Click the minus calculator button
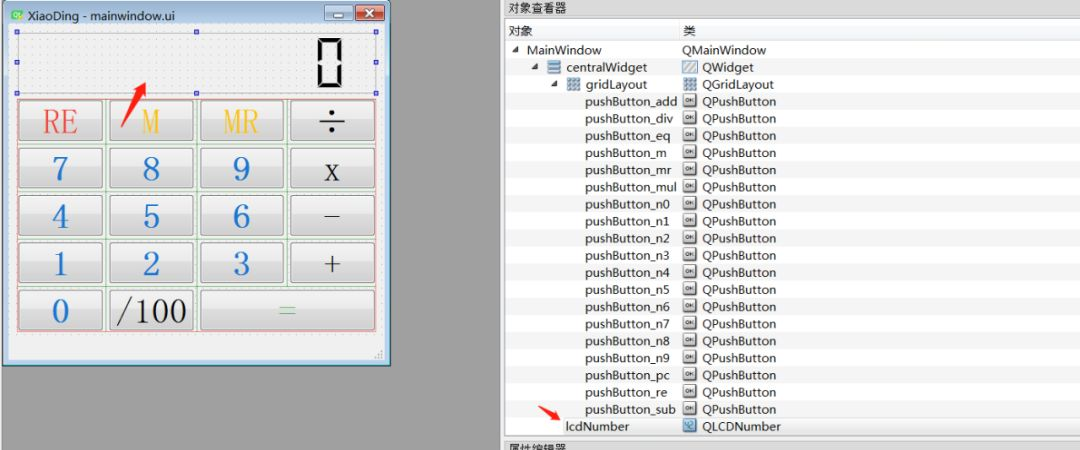The height and width of the screenshot is (450, 1080). coord(333,216)
